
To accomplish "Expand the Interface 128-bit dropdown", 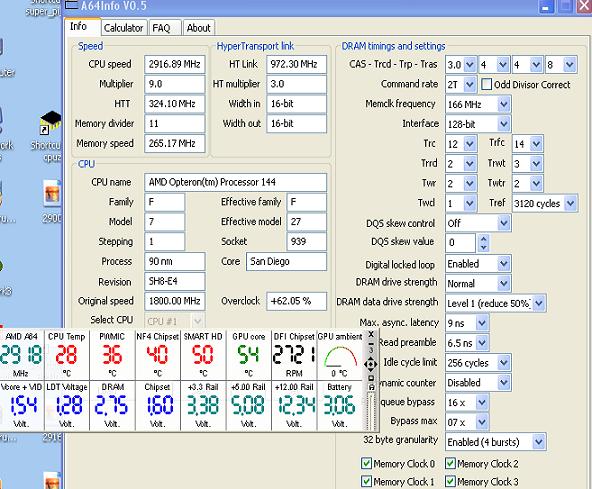I will (504, 123).
